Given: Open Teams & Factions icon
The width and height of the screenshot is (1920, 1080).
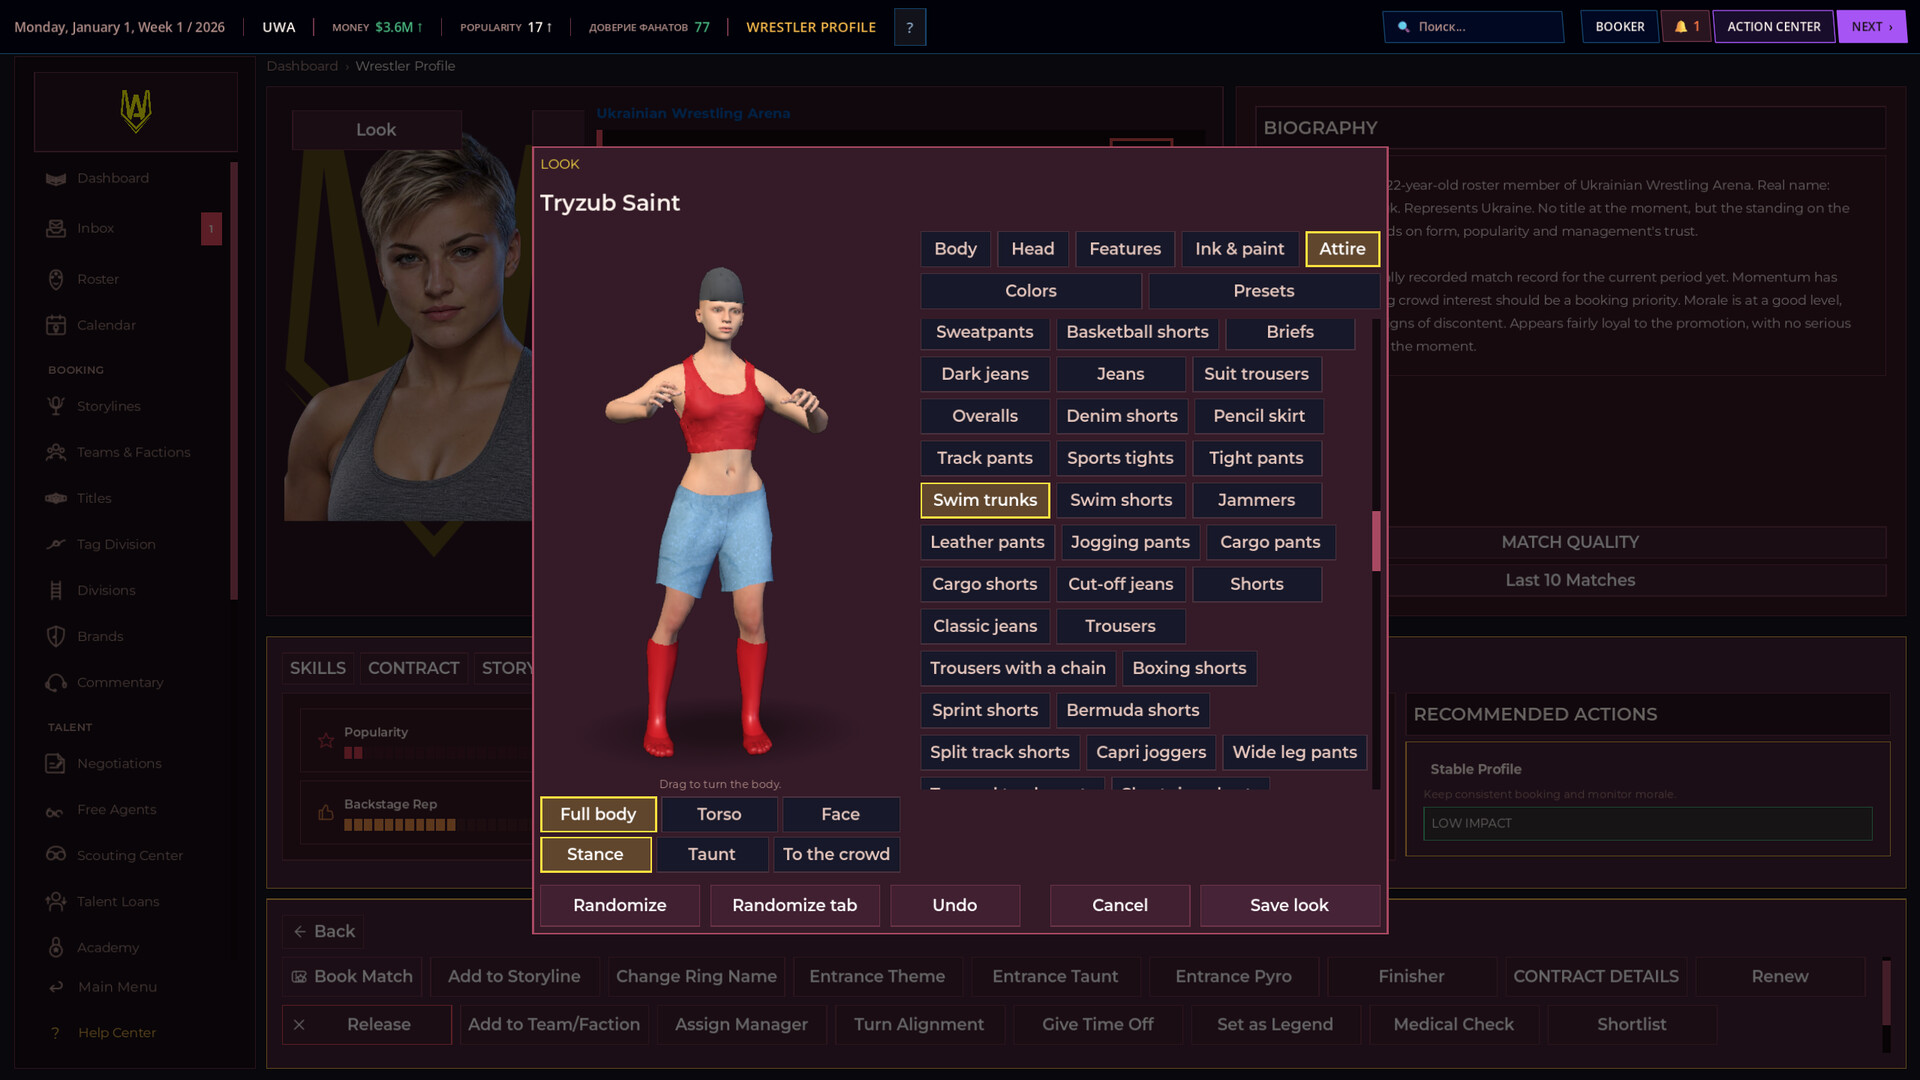Looking at the screenshot, I should 56,452.
